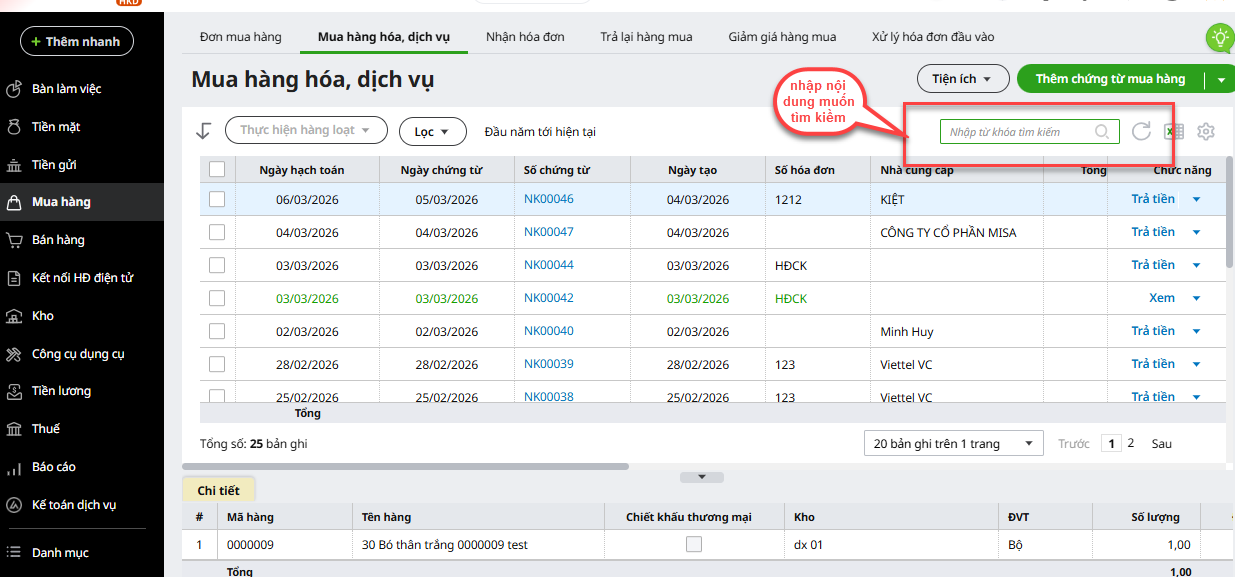Expand the Tiện ích dropdown
Image resolution: width=1235 pixels, height=577 pixels.
pos(961,79)
